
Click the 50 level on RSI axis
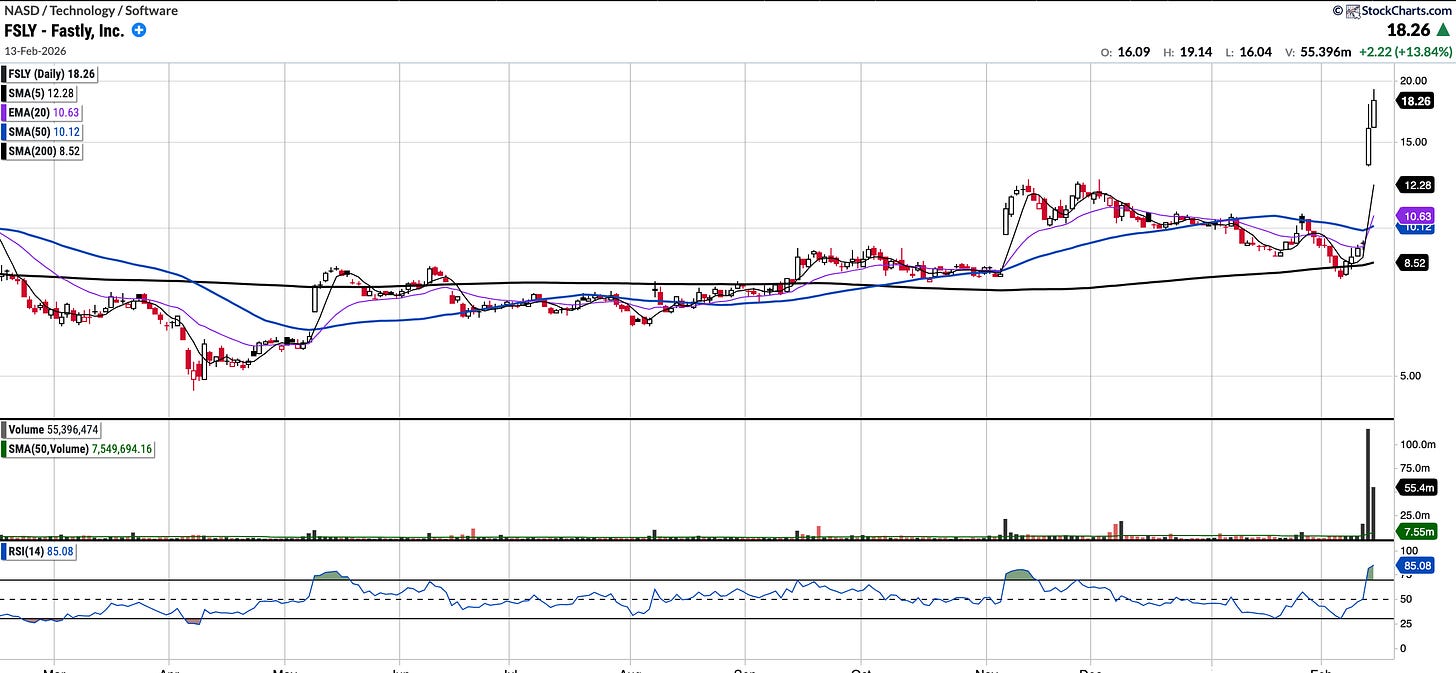[1405, 598]
